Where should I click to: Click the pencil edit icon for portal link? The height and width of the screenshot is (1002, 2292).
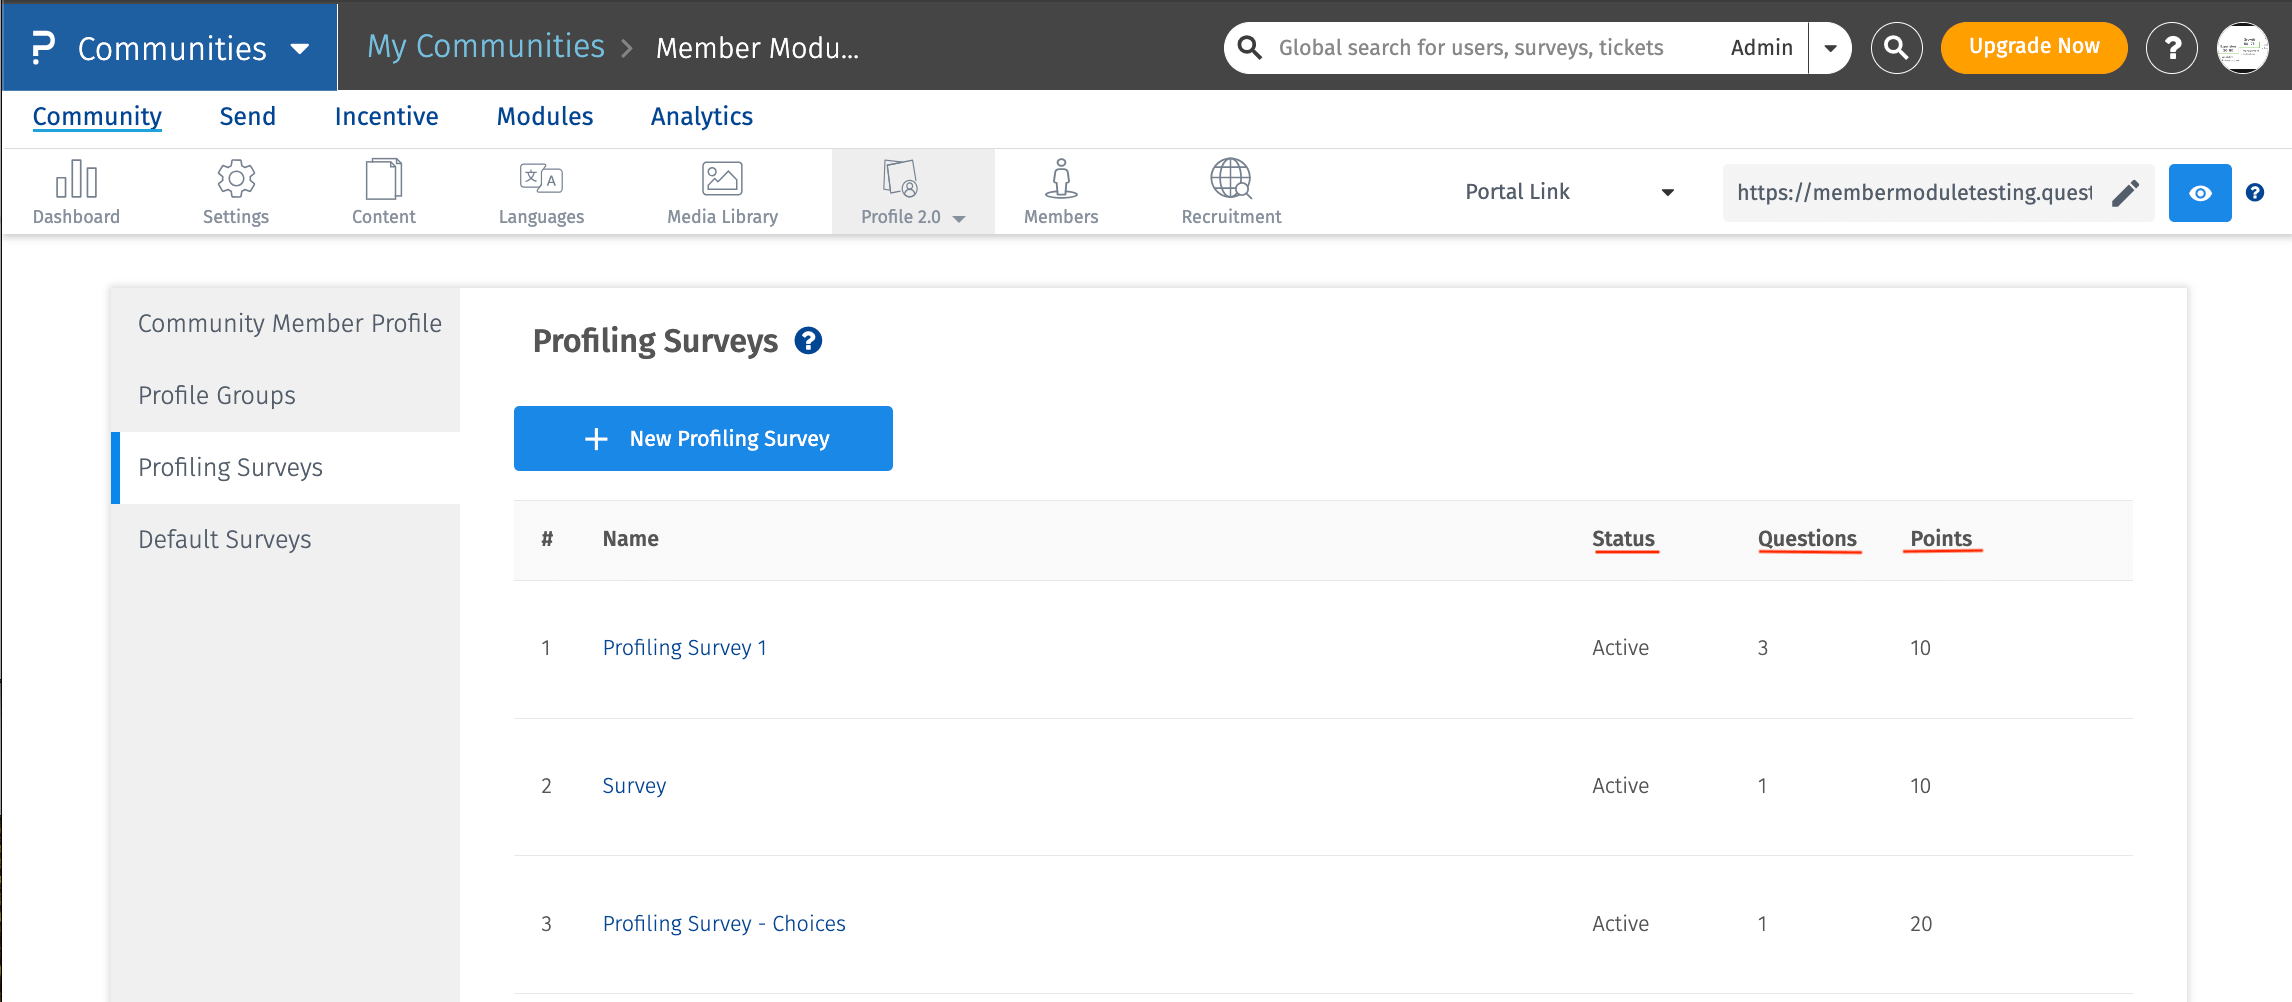2126,192
